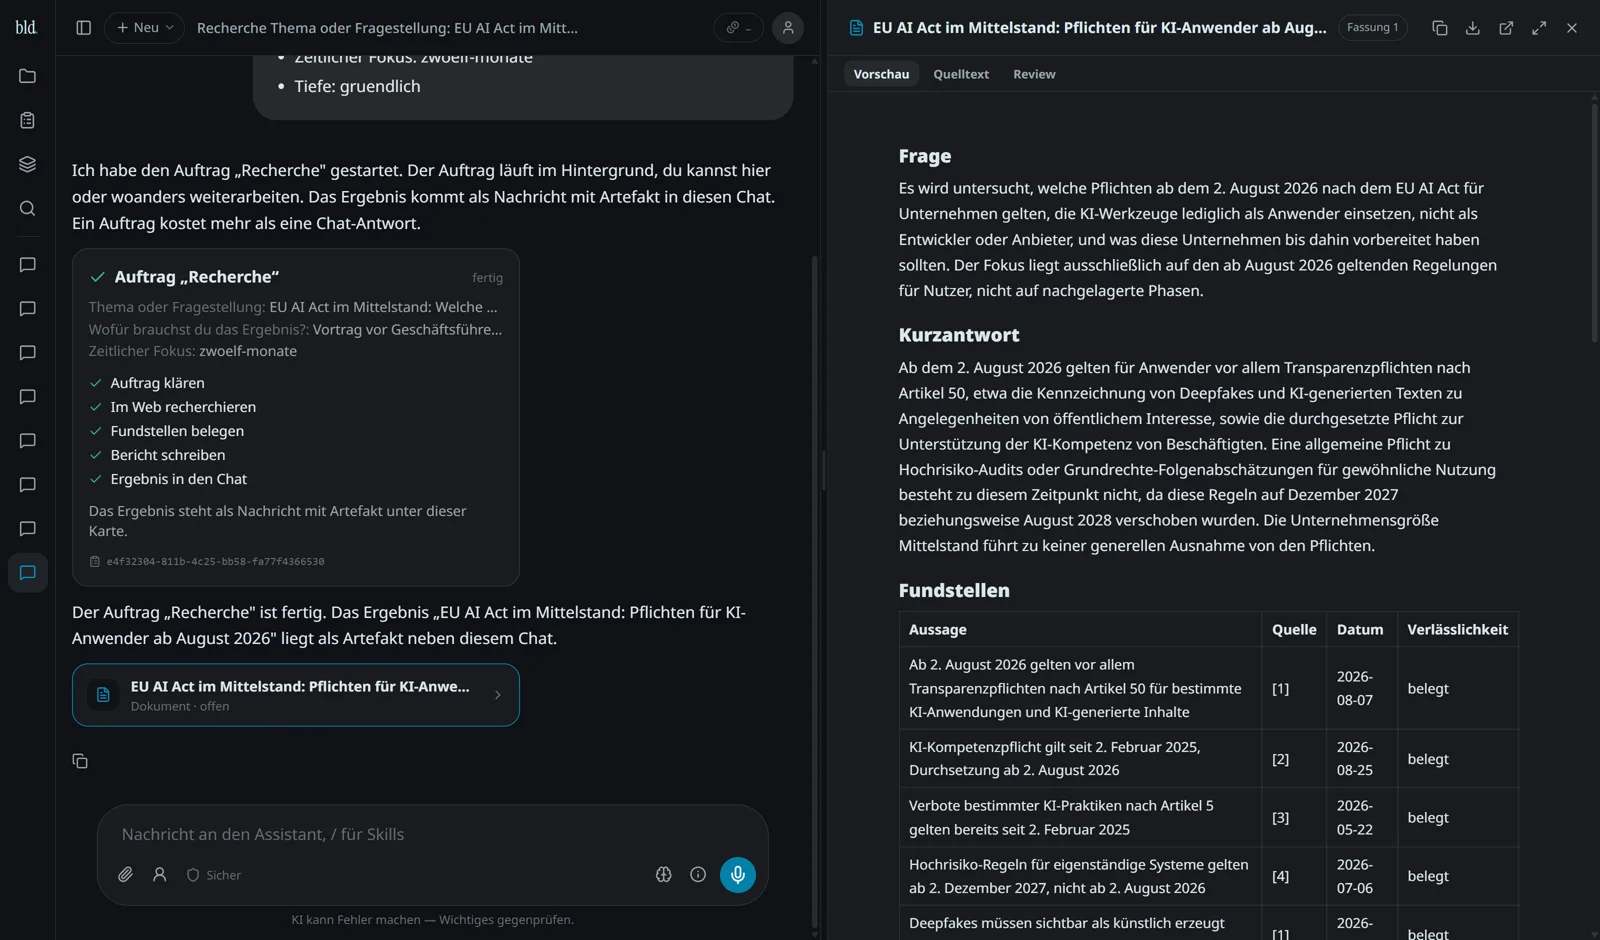1600x940 pixels.
Task: Show info via the circled i icon
Action: 698,875
